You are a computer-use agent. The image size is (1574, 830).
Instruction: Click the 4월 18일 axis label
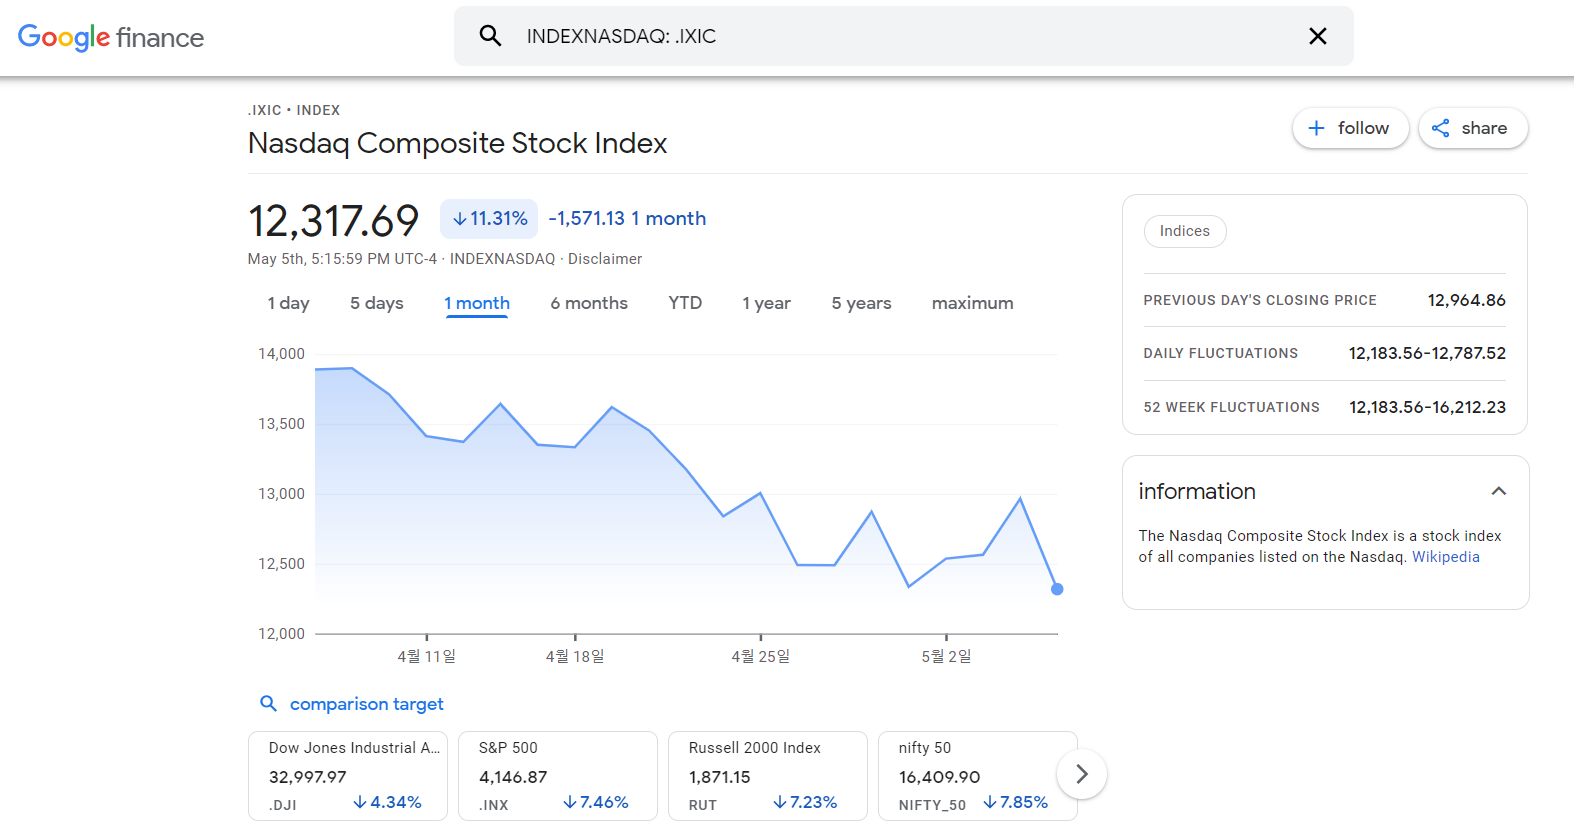click(x=575, y=656)
